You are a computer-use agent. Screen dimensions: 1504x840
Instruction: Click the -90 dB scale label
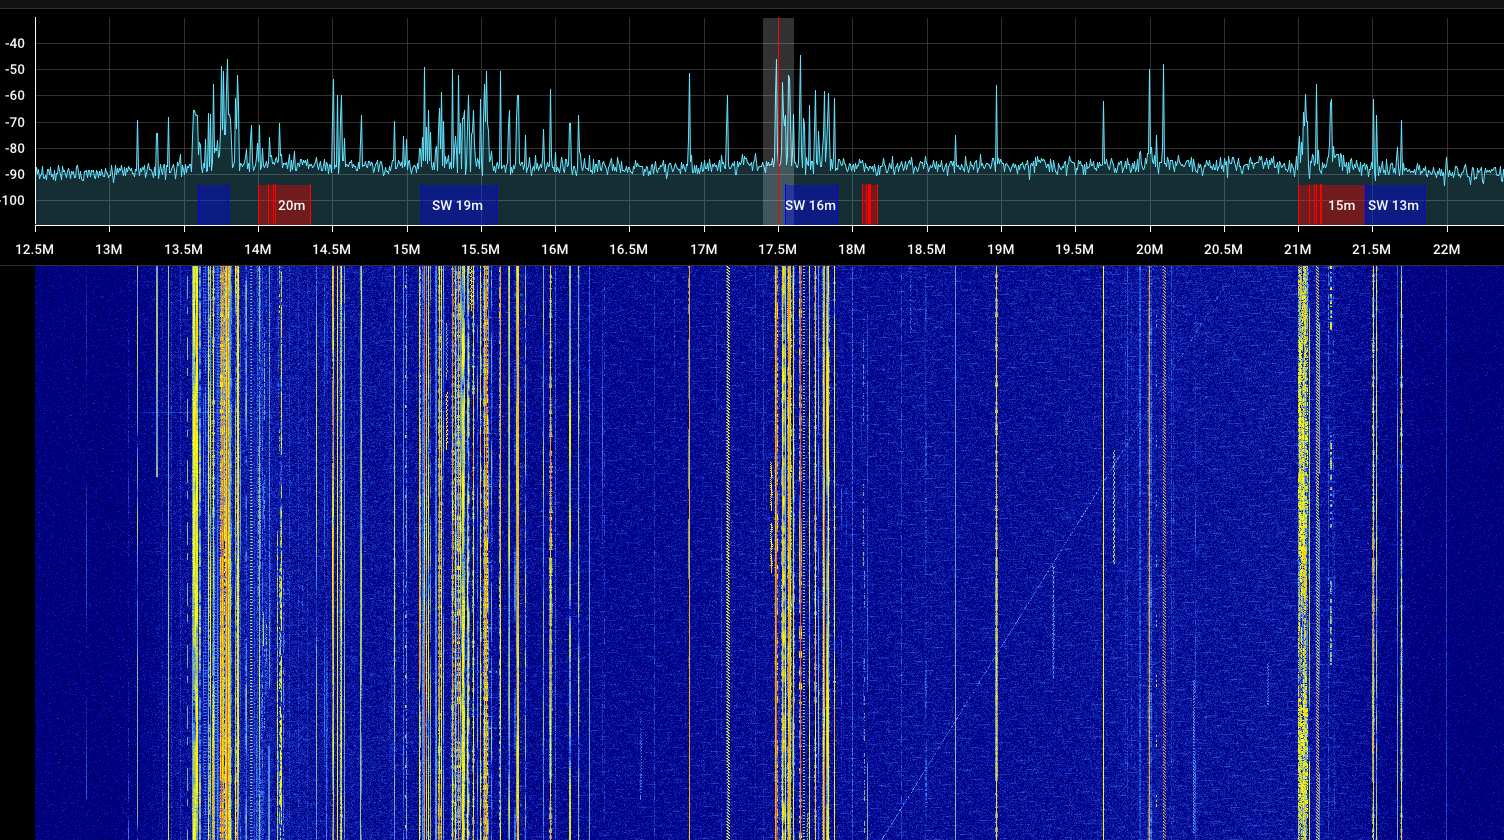tap(16, 174)
